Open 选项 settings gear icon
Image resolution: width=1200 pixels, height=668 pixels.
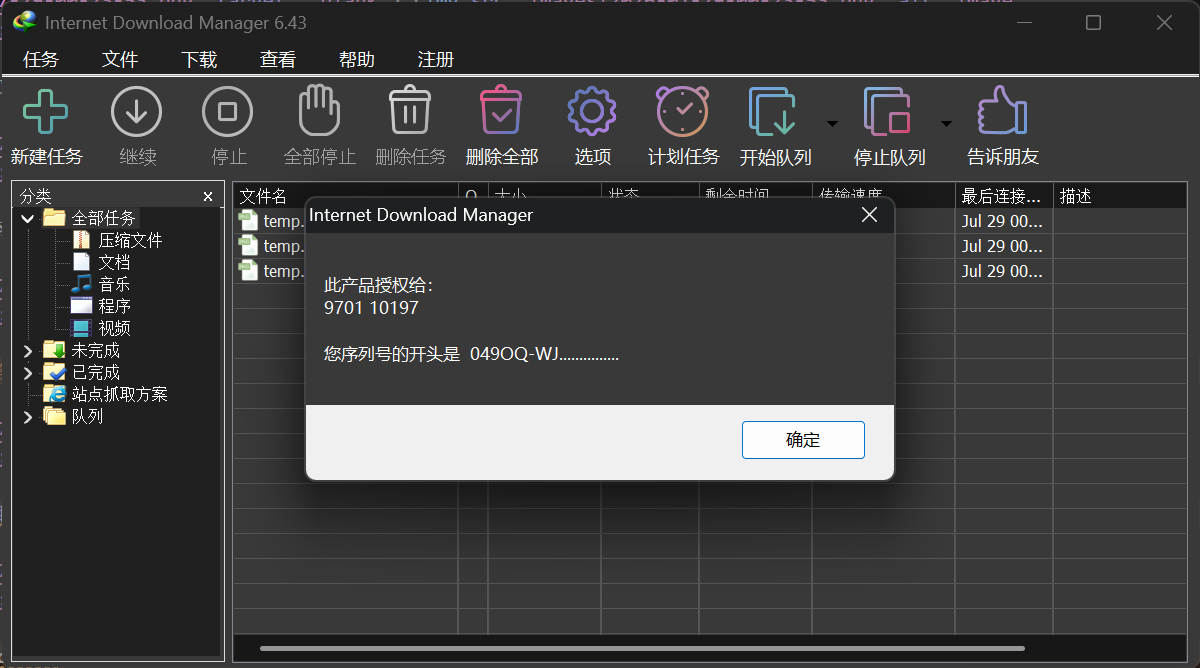[592, 111]
